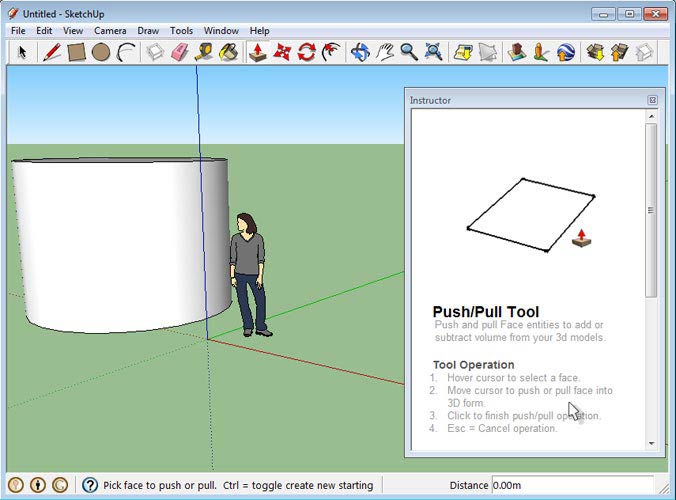The height and width of the screenshot is (500, 676).
Task: Pick the Line pencil tool
Action: point(51,51)
